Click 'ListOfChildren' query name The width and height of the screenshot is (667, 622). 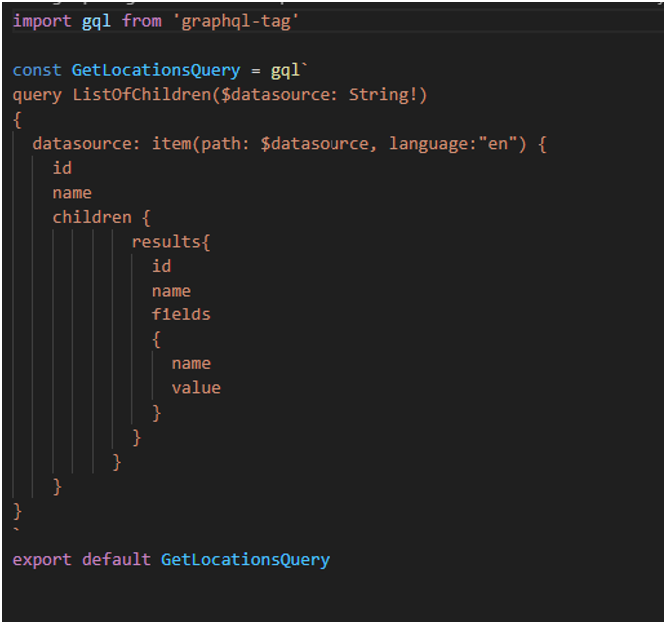point(142,94)
